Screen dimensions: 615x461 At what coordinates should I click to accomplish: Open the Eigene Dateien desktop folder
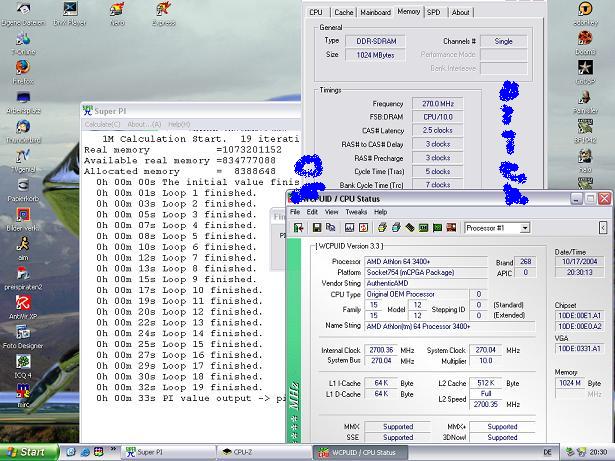(24, 14)
